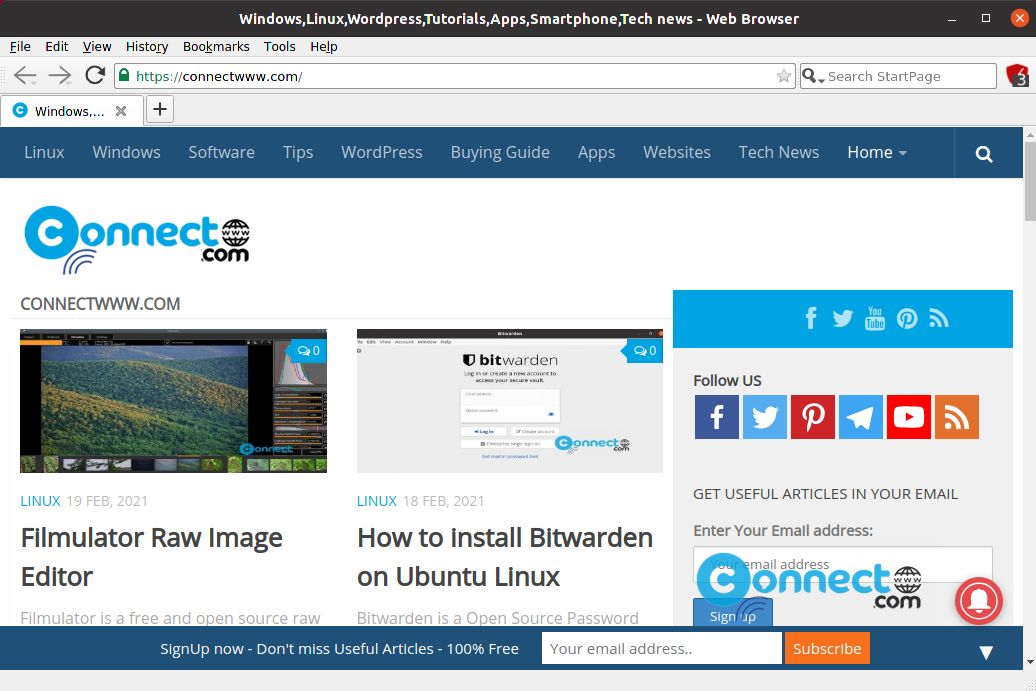Open the Filmulator article thumbnail
The height and width of the screenshot is (691, 1036).
(173, 401)
